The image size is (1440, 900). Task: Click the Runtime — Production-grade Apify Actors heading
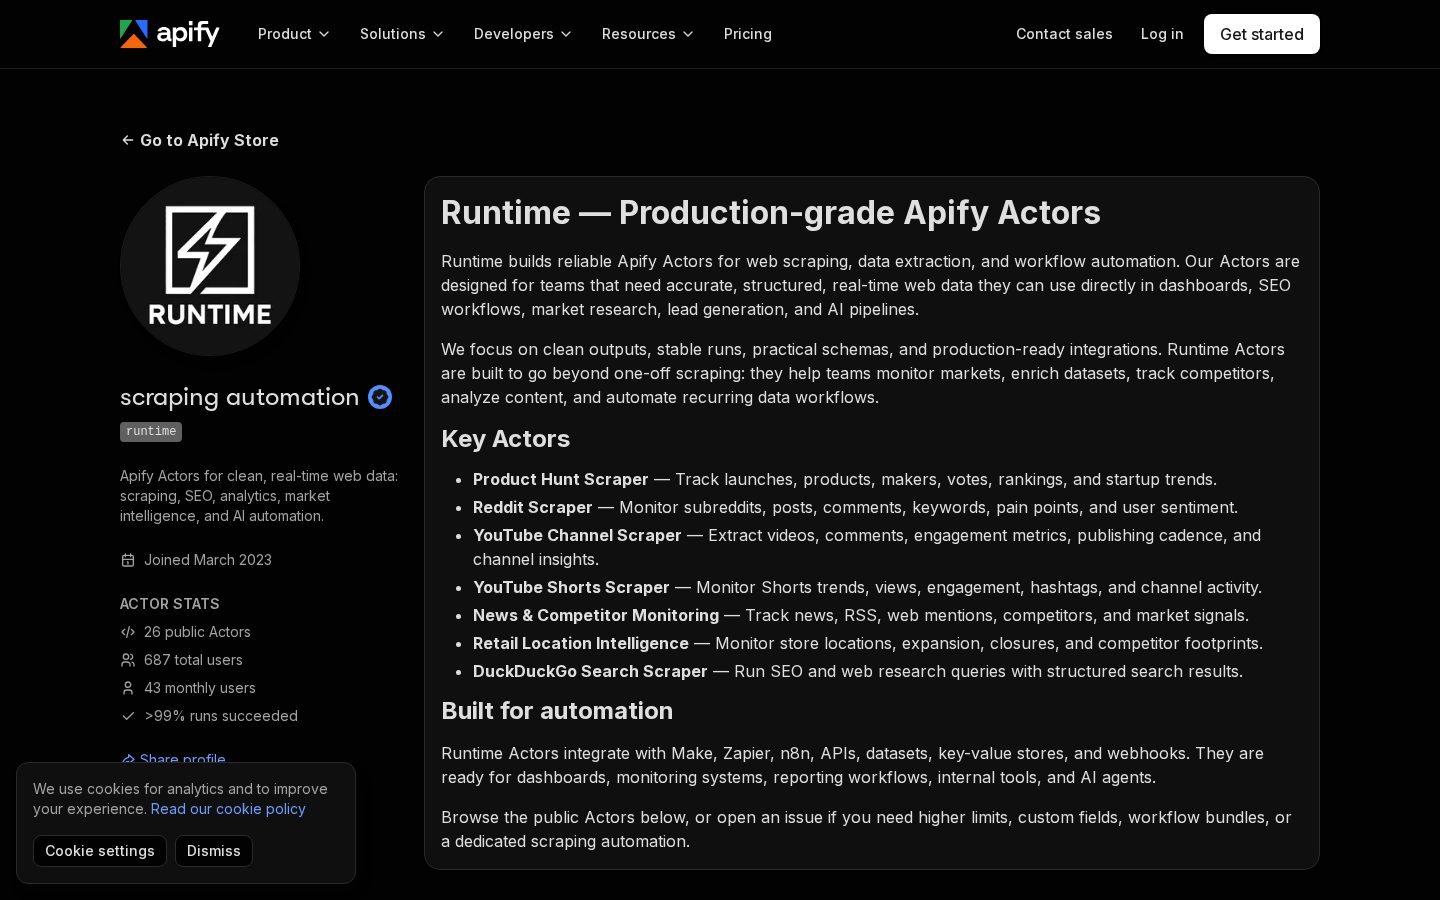click(771, 213)
